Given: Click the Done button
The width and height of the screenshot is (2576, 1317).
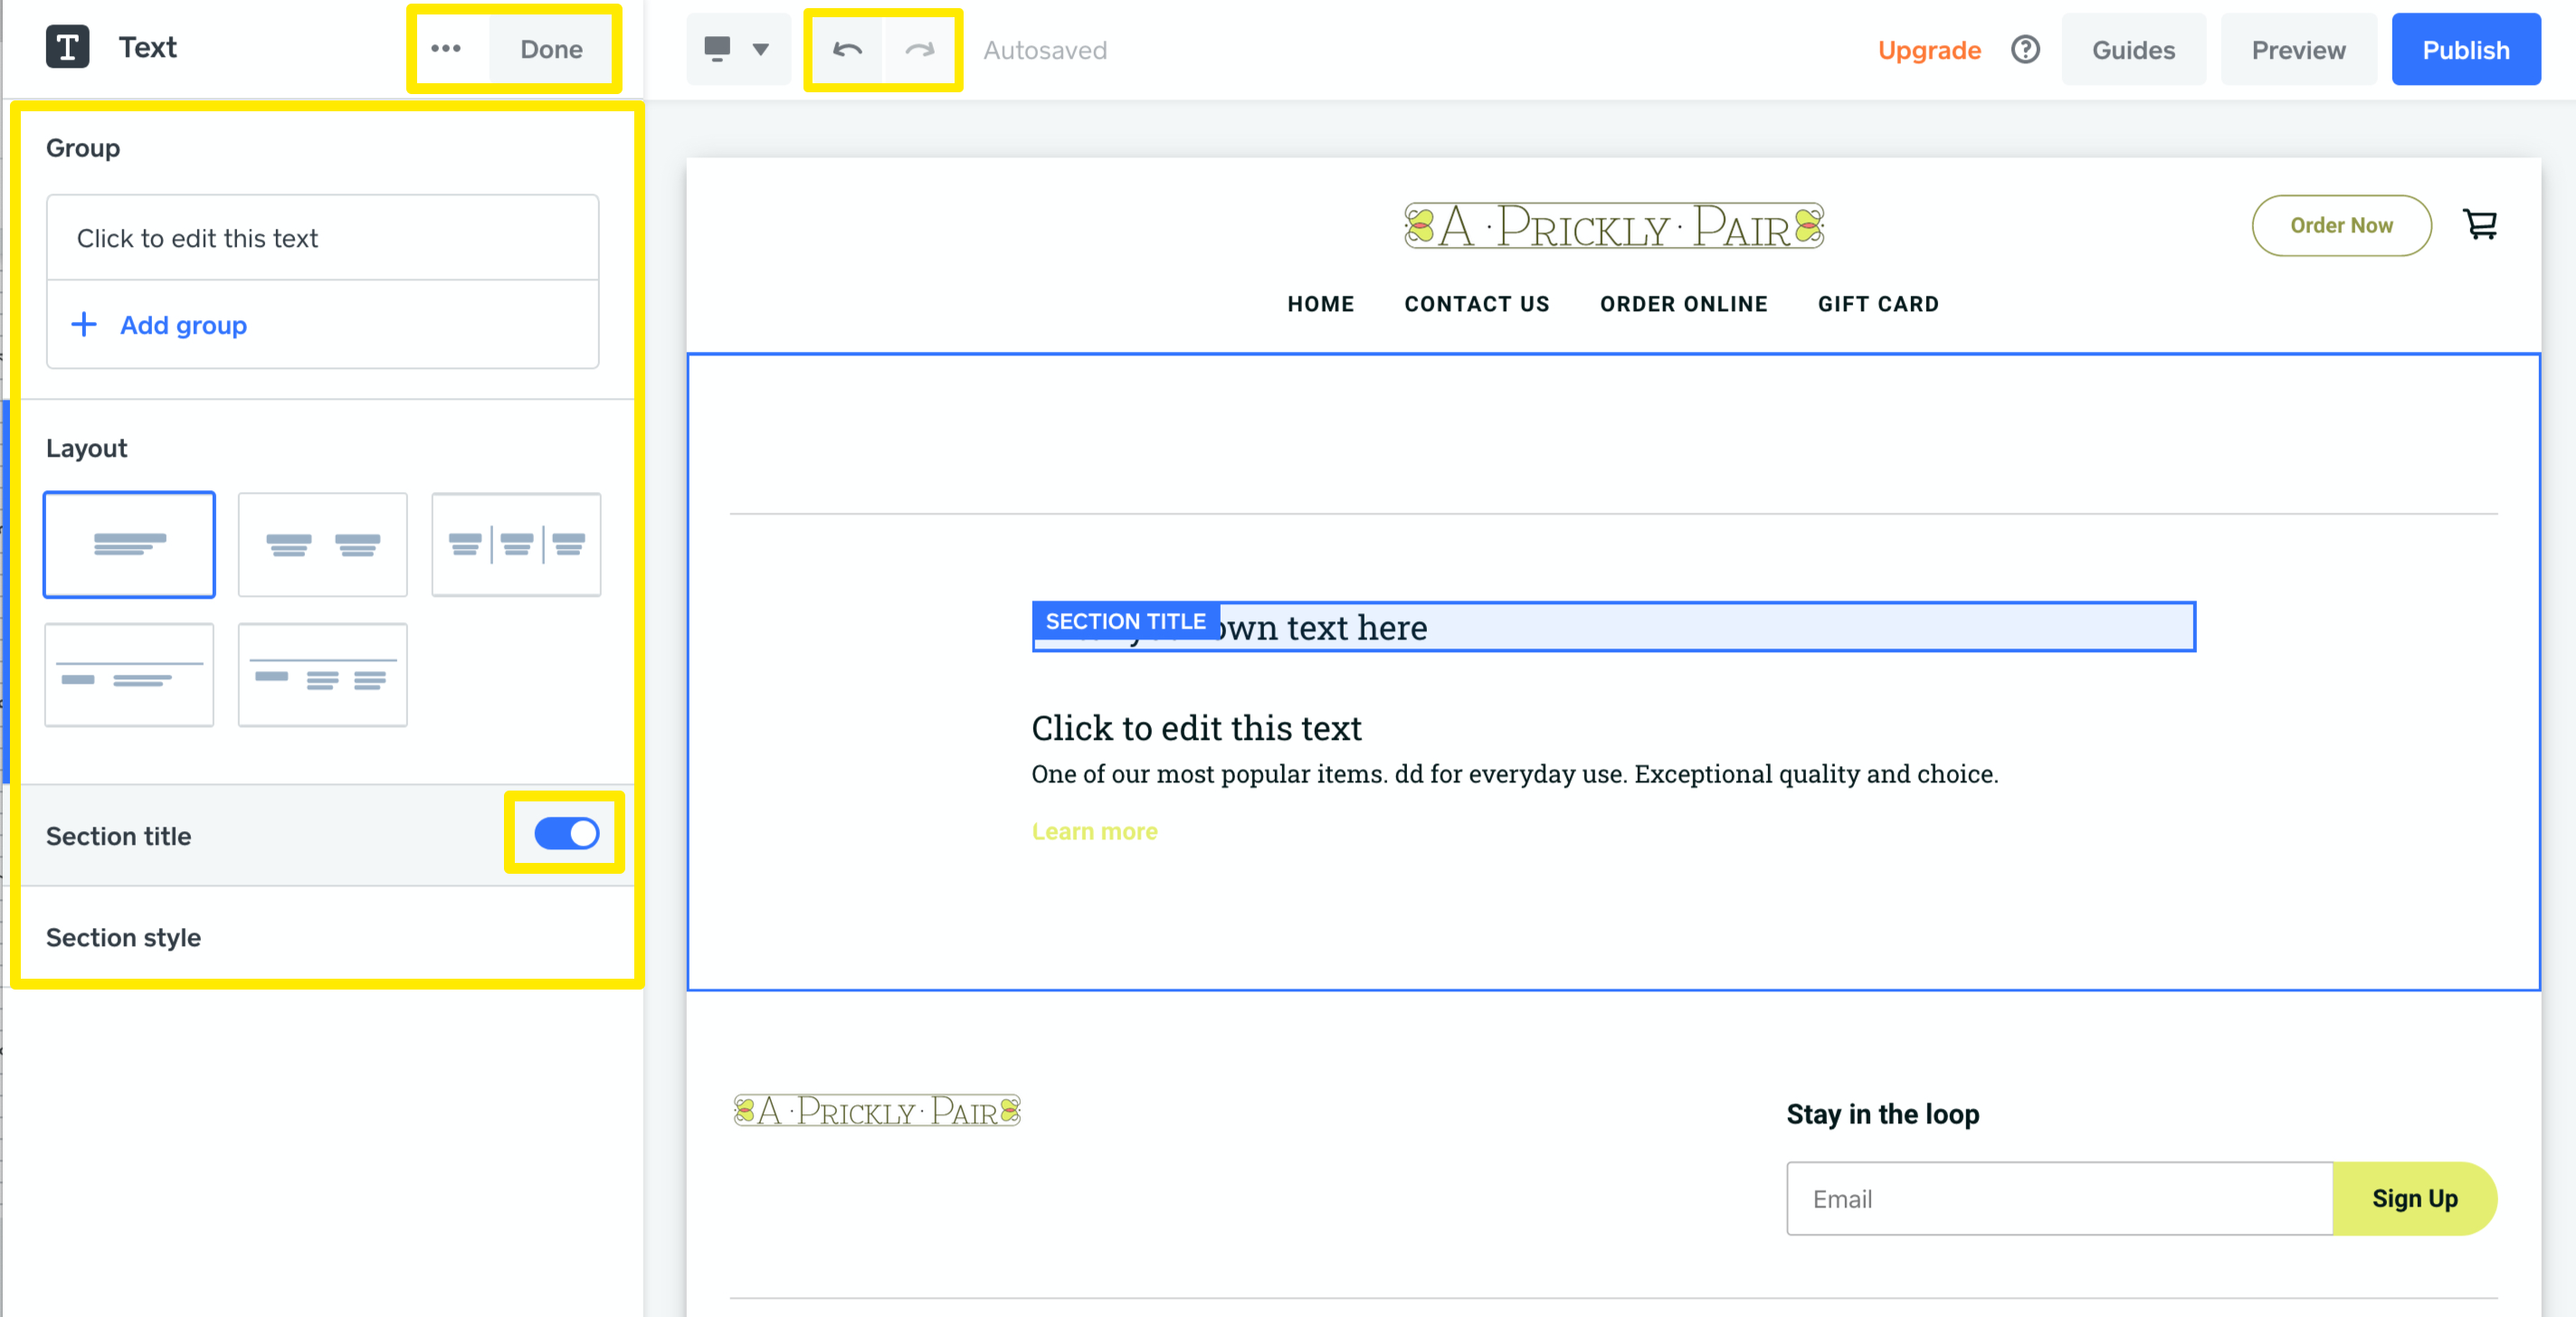Looking at the screenshot, I should tap(551, 49).
